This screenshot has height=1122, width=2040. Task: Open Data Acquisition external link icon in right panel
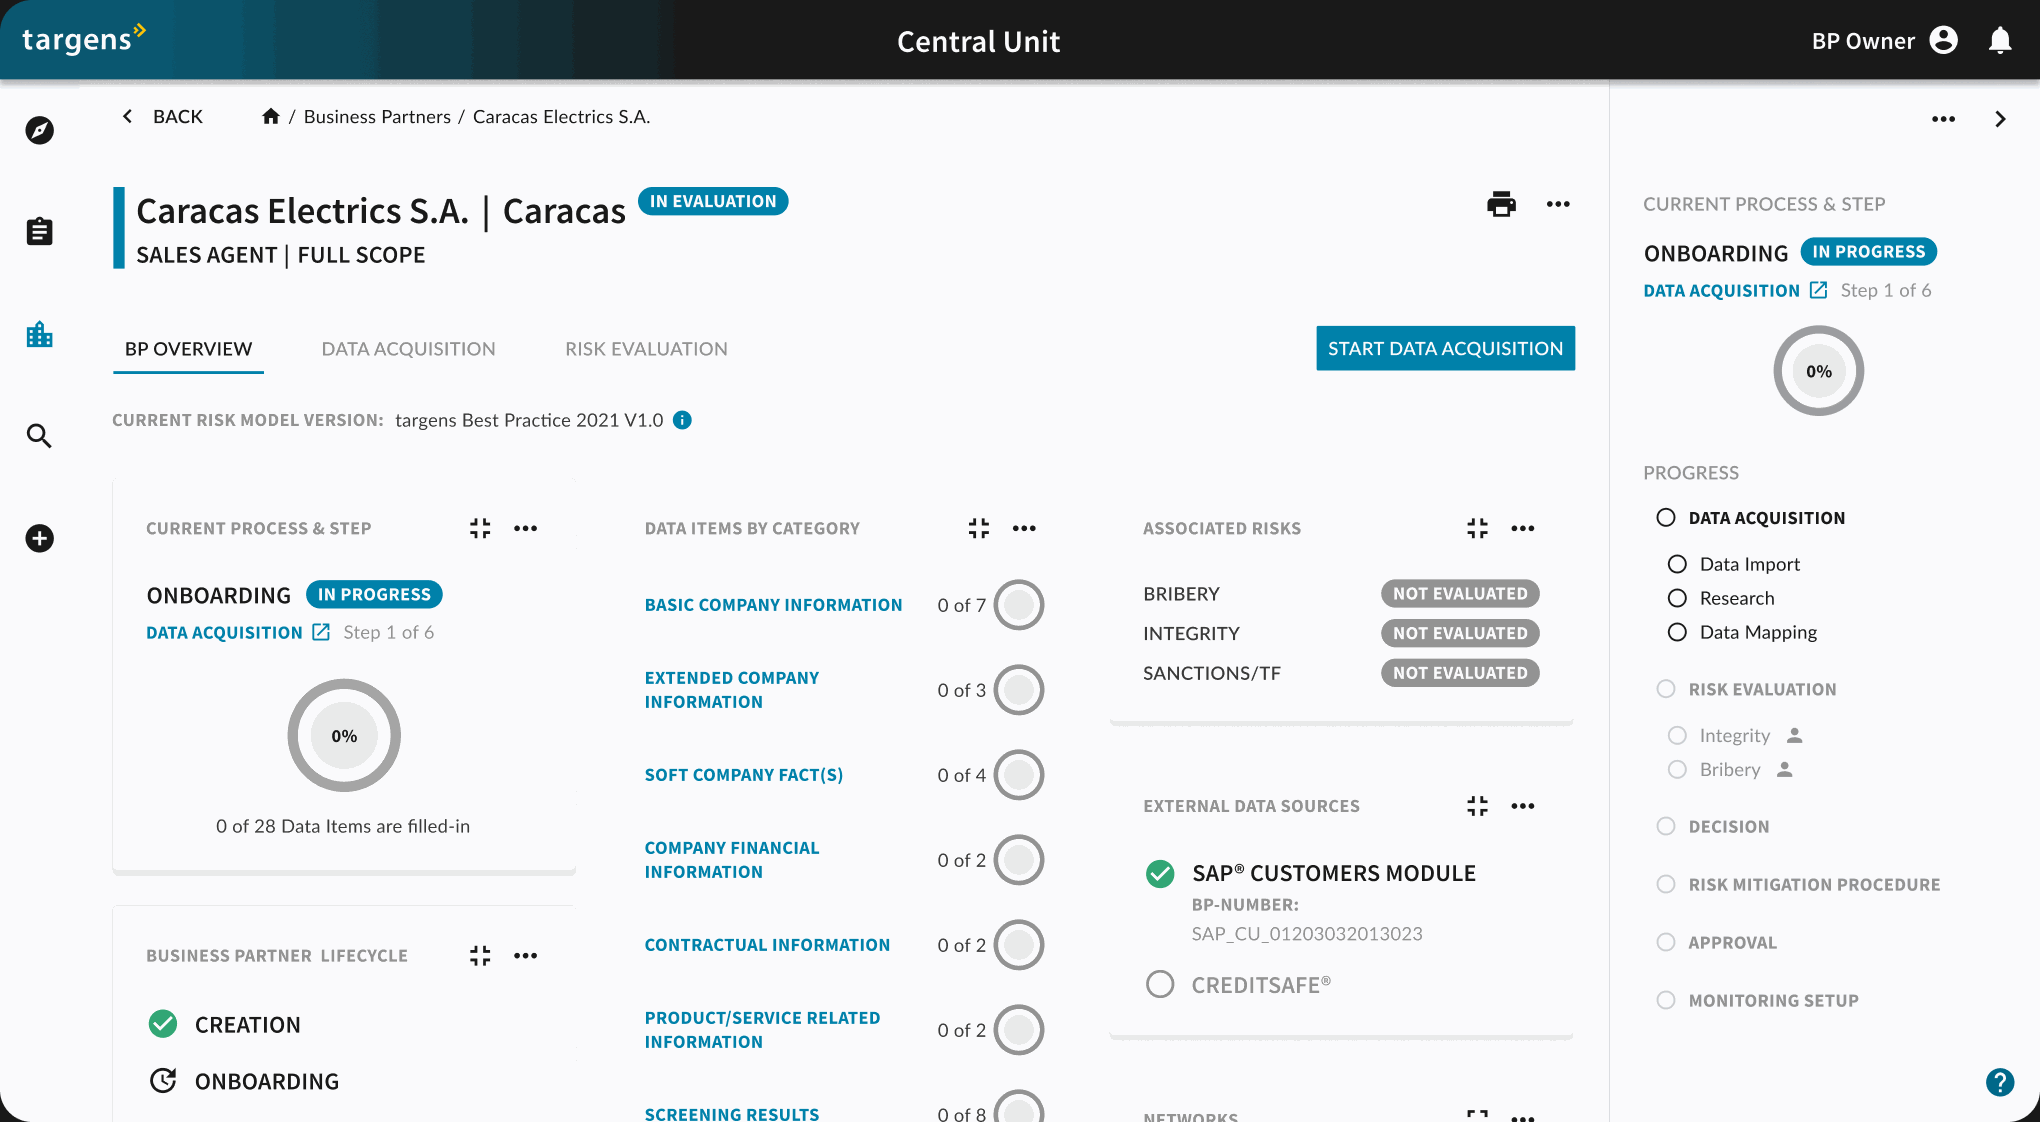pos(1819,290)
